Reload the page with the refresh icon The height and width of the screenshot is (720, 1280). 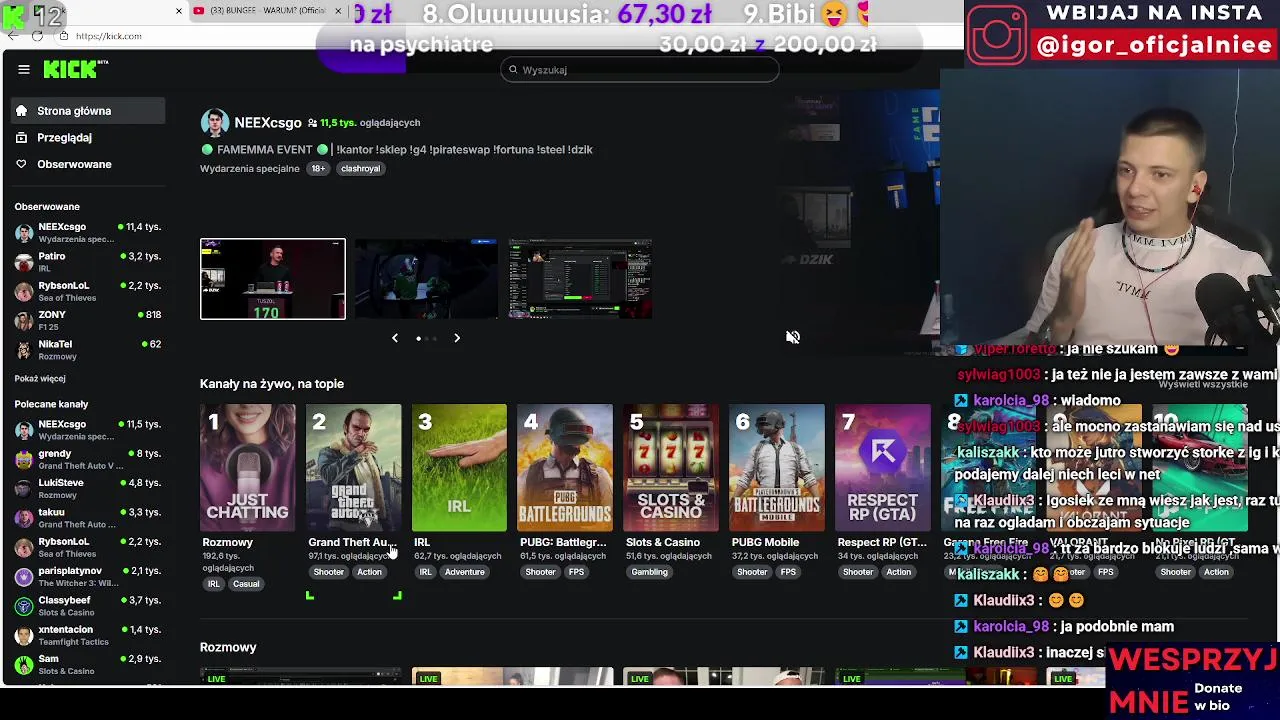tap(37, 36)
